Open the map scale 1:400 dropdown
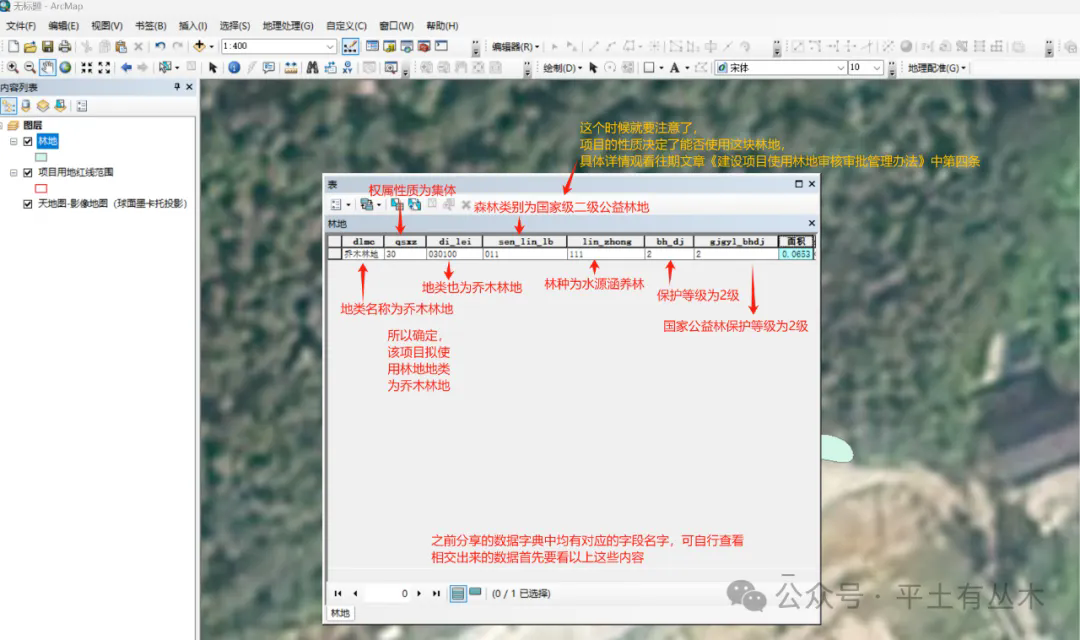The width and height of the screenshot is (1080, 640). tap(331, 47)
